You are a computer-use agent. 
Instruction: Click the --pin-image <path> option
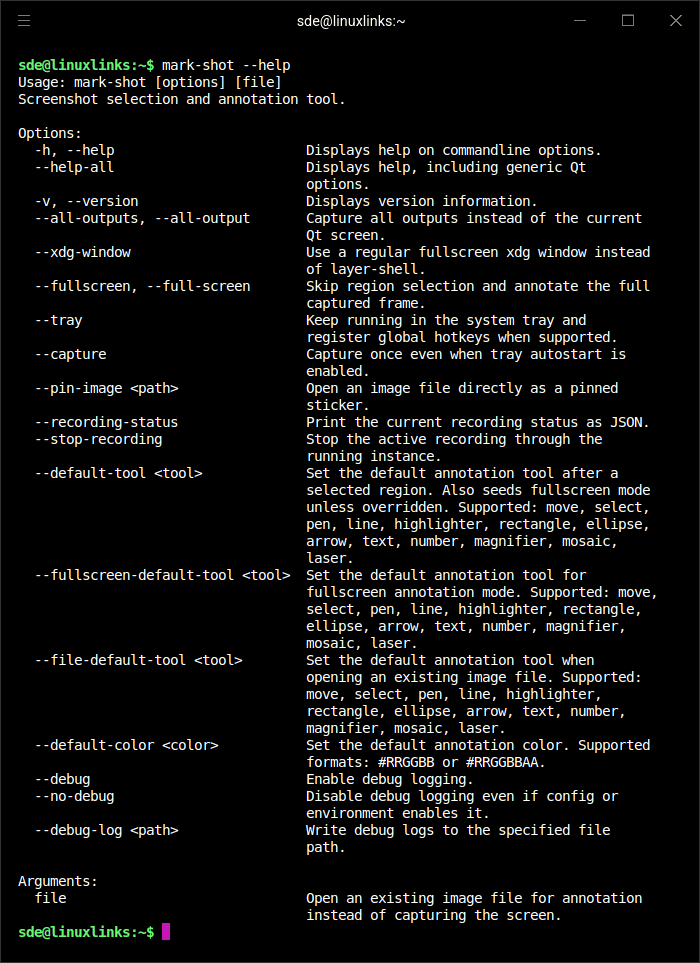pyautogui.click(x=106, y=388)
